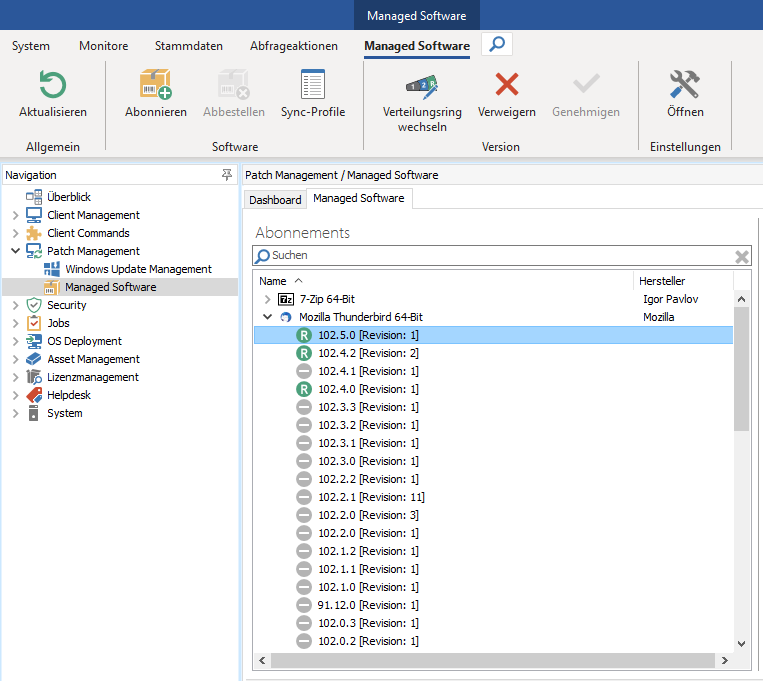Pin the Navigation panel with pushpin icon
Image resolution: width=763 pixels, height=681 pixels.
click(227, 175)
